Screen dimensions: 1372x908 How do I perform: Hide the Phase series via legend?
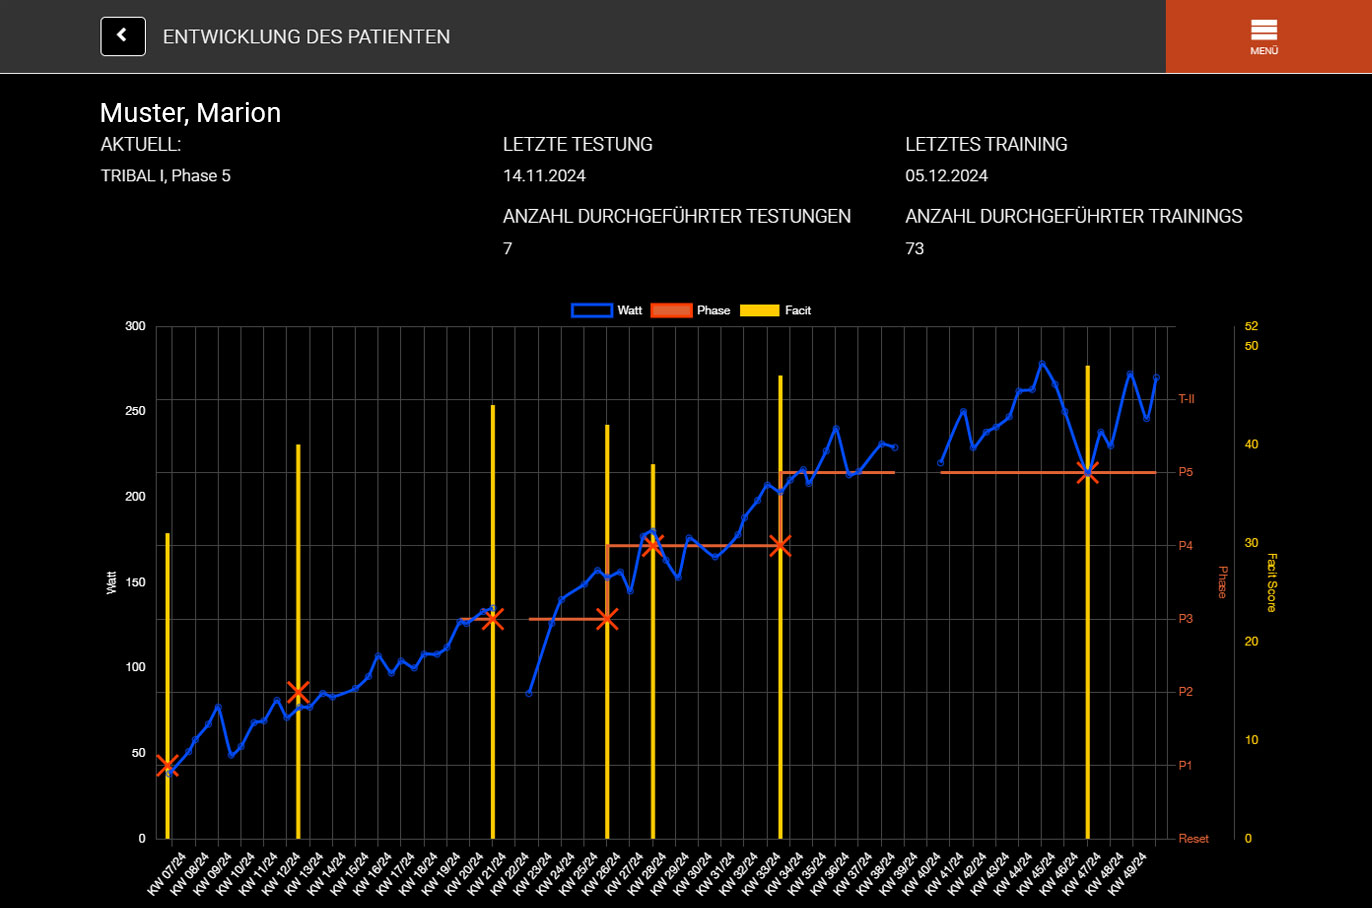click(x=671, y=310)
